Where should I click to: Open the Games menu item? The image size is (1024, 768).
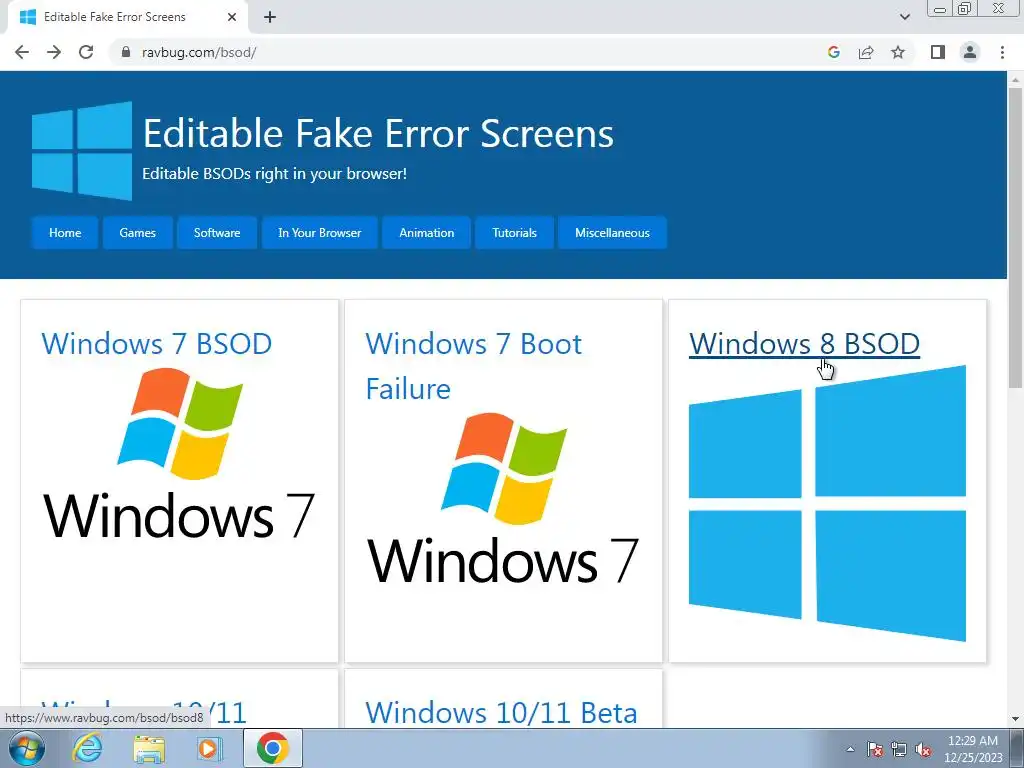[137, 232]
